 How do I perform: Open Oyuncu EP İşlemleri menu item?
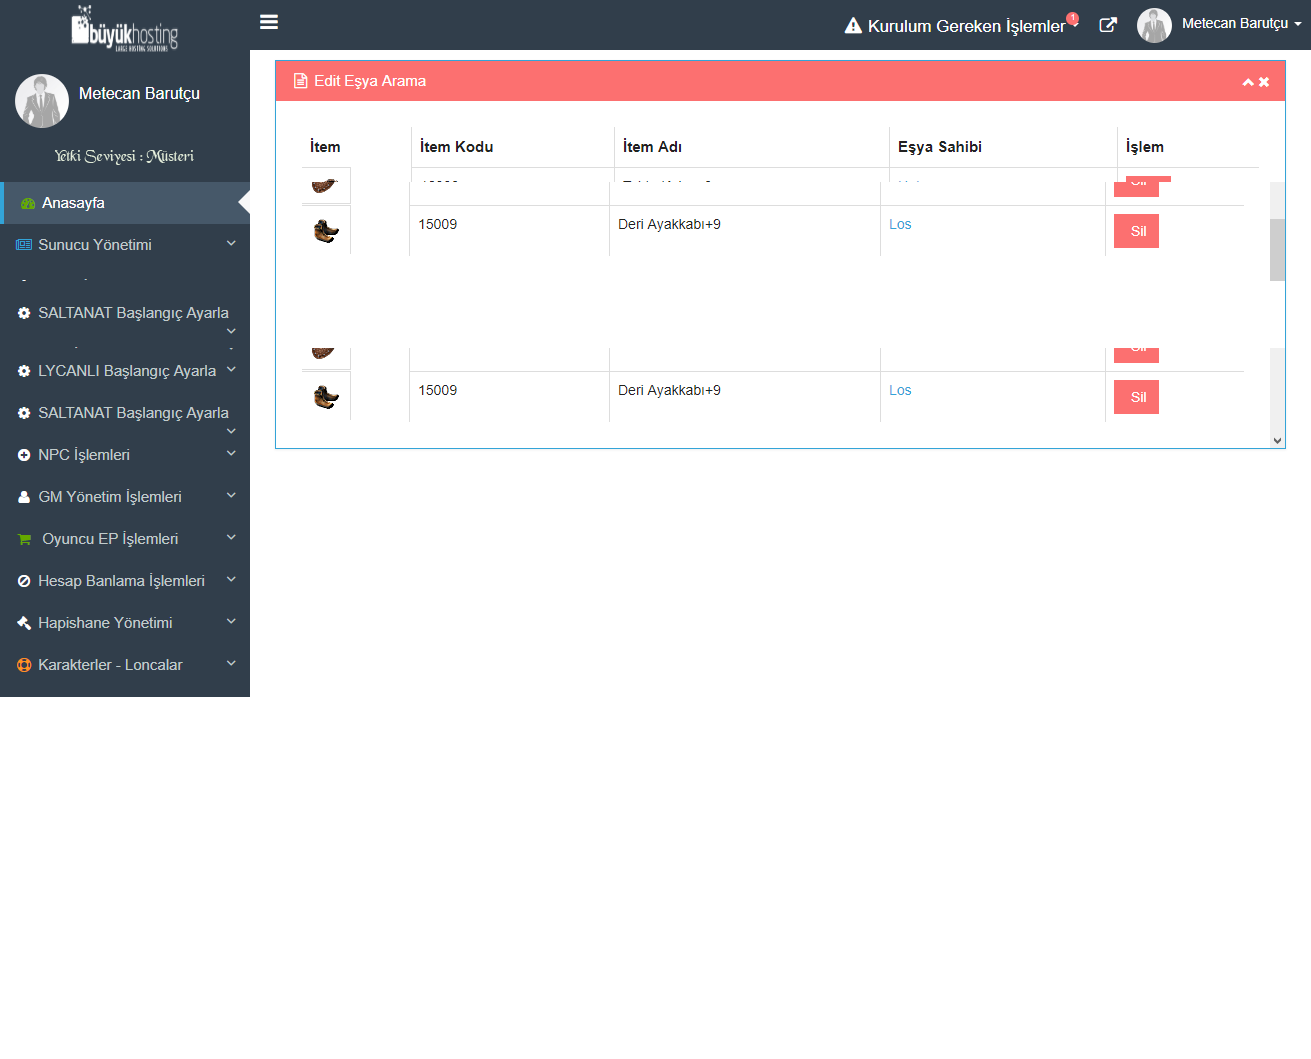pyautogui.click(x=125, y=539)
